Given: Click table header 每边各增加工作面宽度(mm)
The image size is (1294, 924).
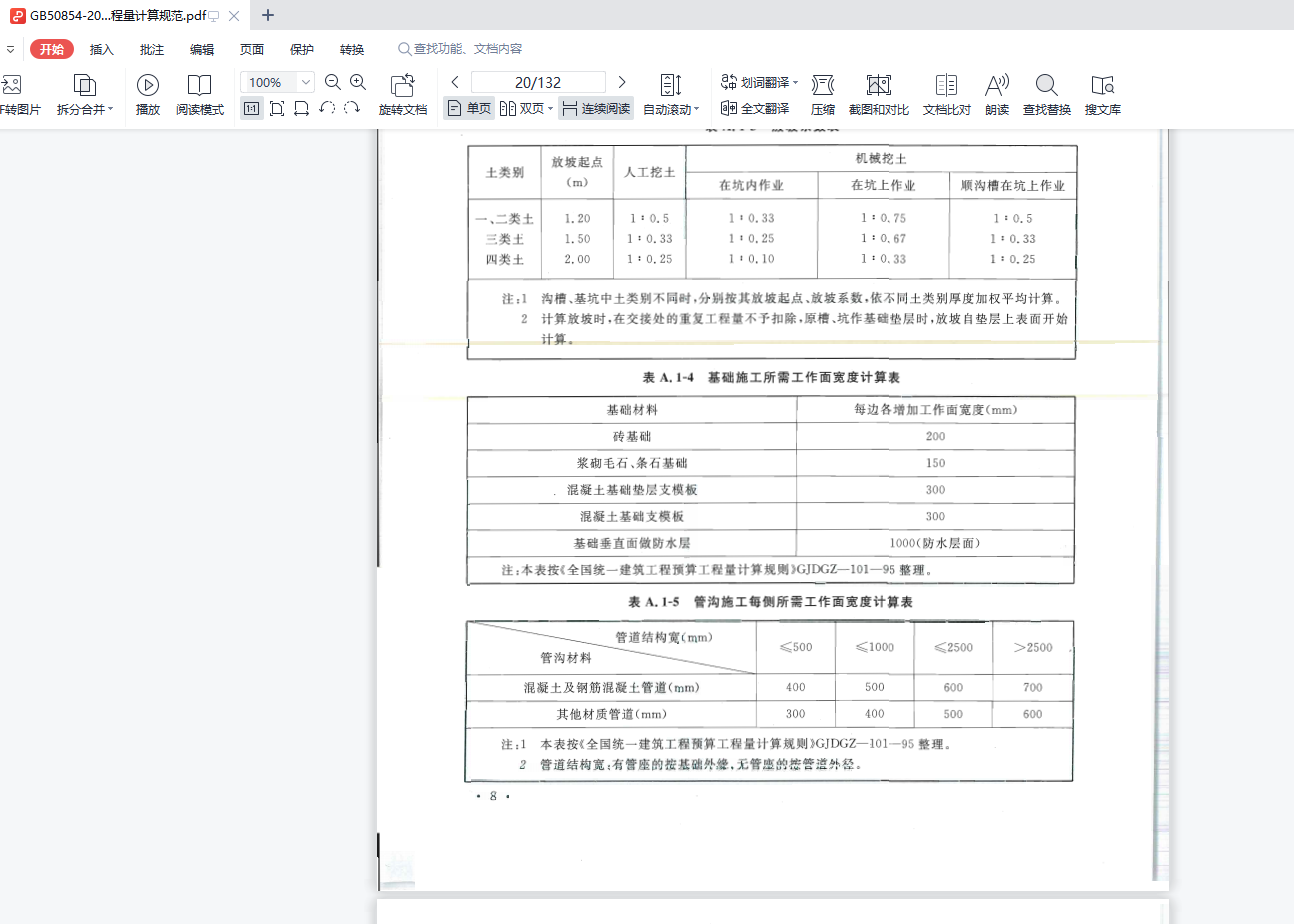Looking at the screenshot, I should (x=935, y=410).
